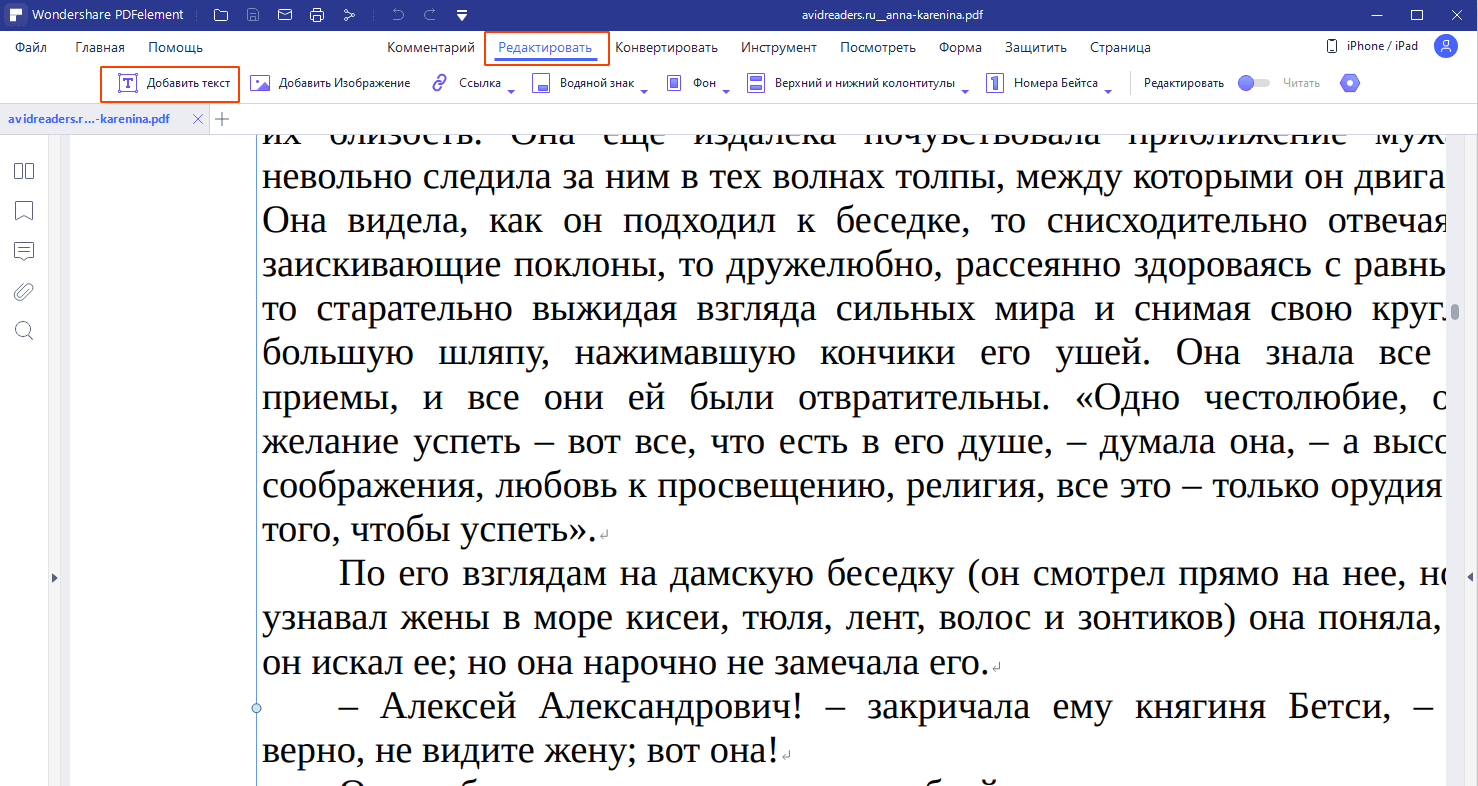The image size is (1478, 786).
Task: Switch to the Форма tab
Action: click(x=960, y=47)
